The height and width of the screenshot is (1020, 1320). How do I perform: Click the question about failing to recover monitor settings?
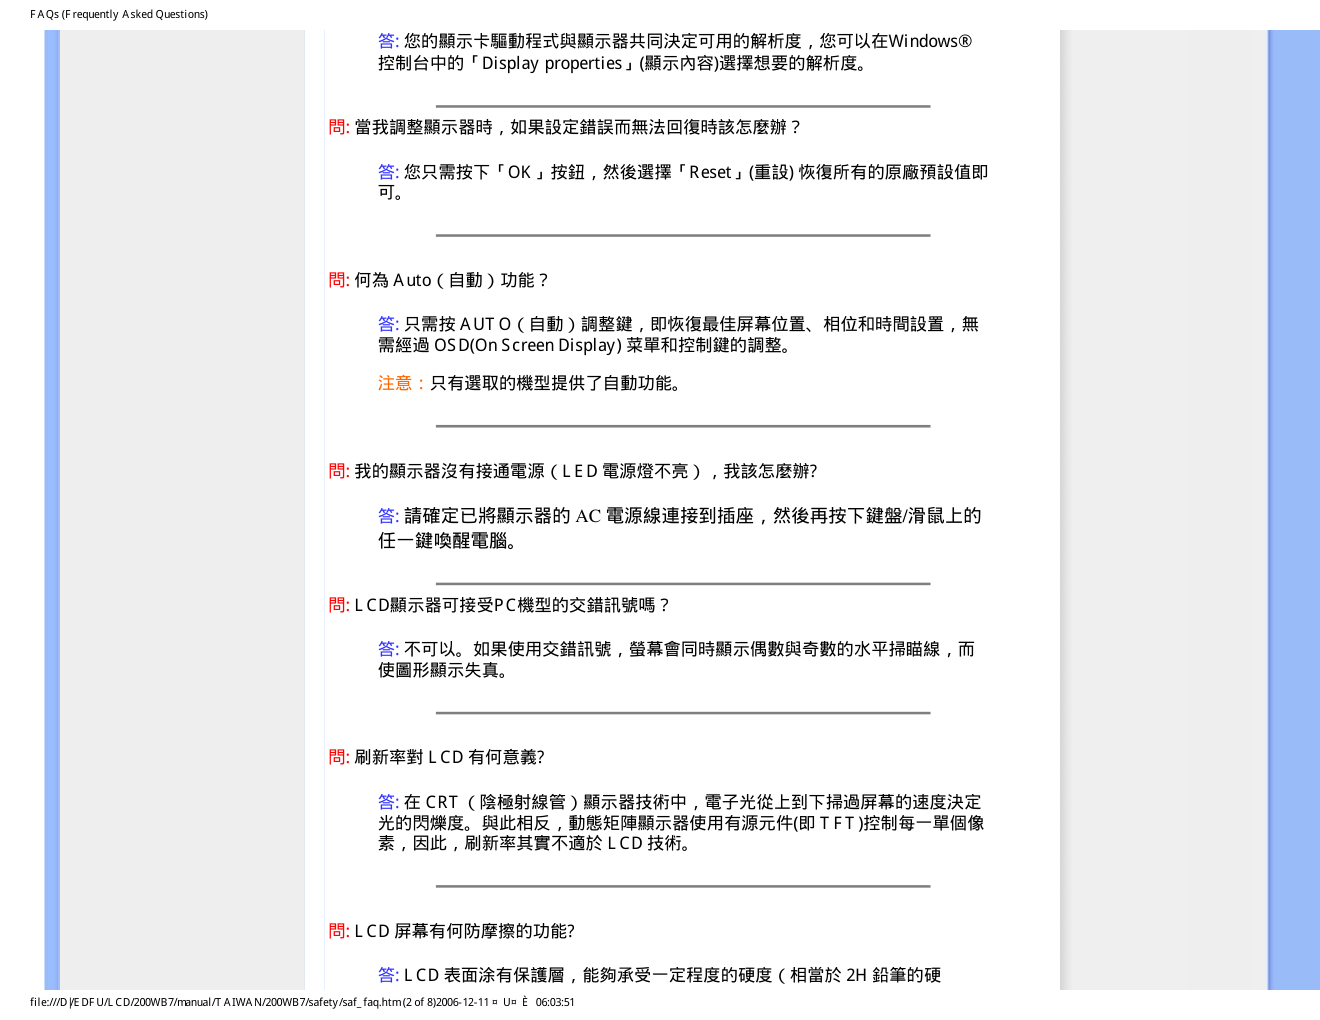tap(565, 127)
